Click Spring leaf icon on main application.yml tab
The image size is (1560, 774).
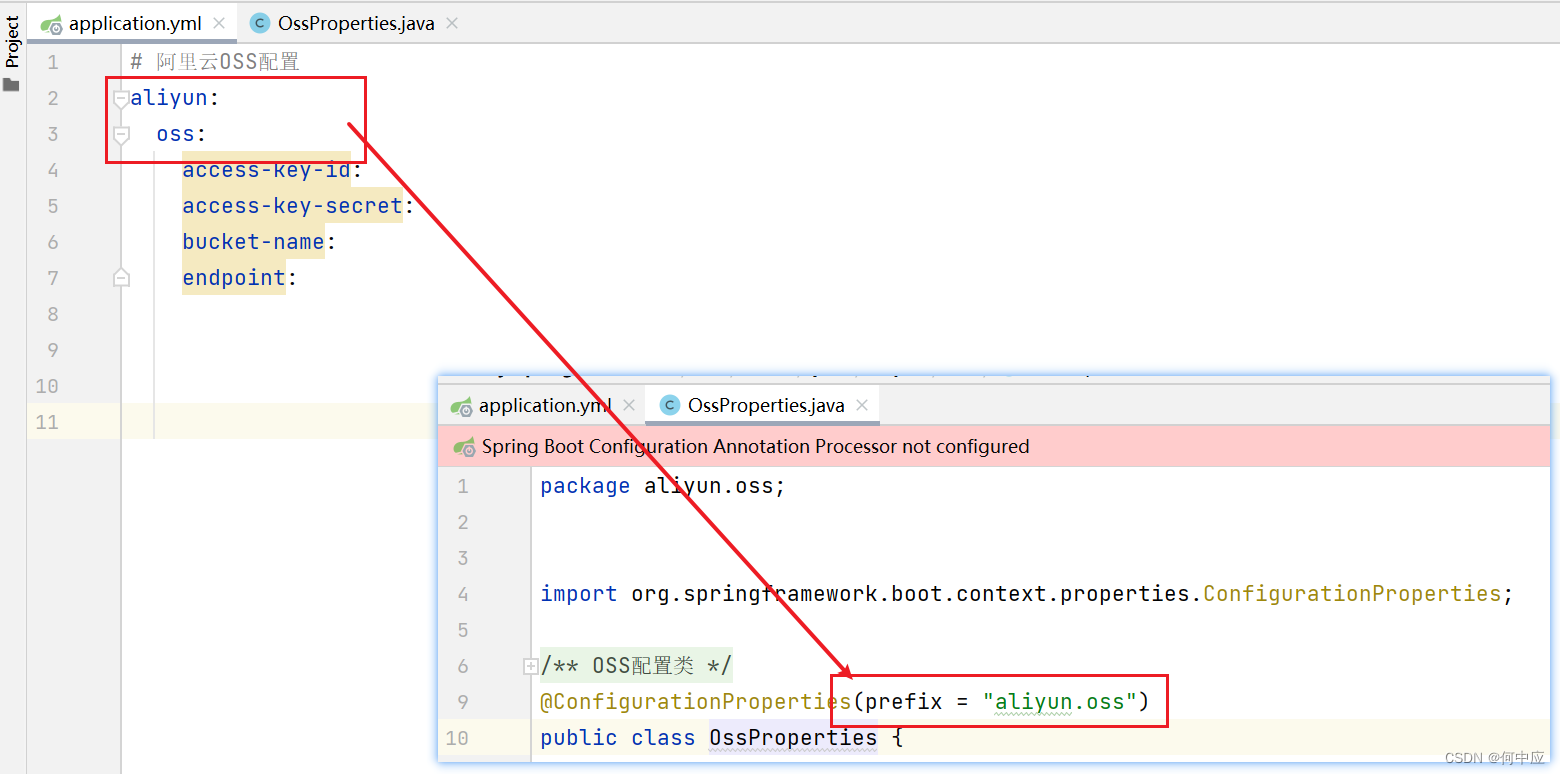click(x=52, y=24)
